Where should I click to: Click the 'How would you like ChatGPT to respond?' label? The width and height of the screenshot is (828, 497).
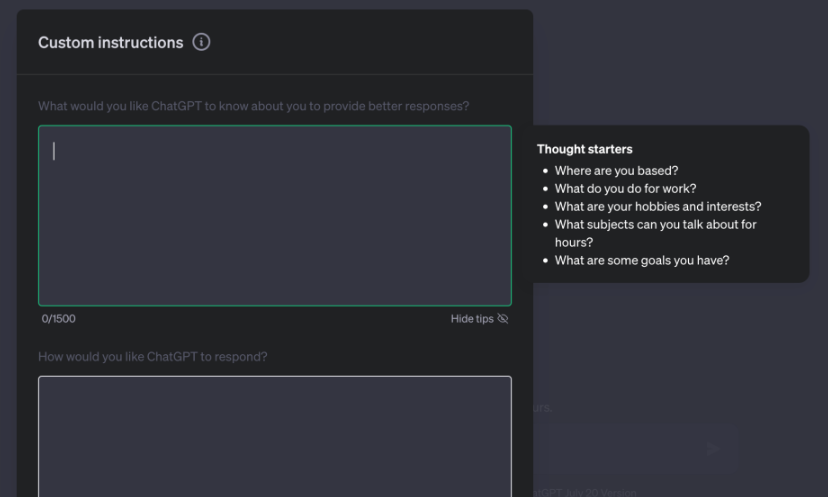tap(153, 357)
